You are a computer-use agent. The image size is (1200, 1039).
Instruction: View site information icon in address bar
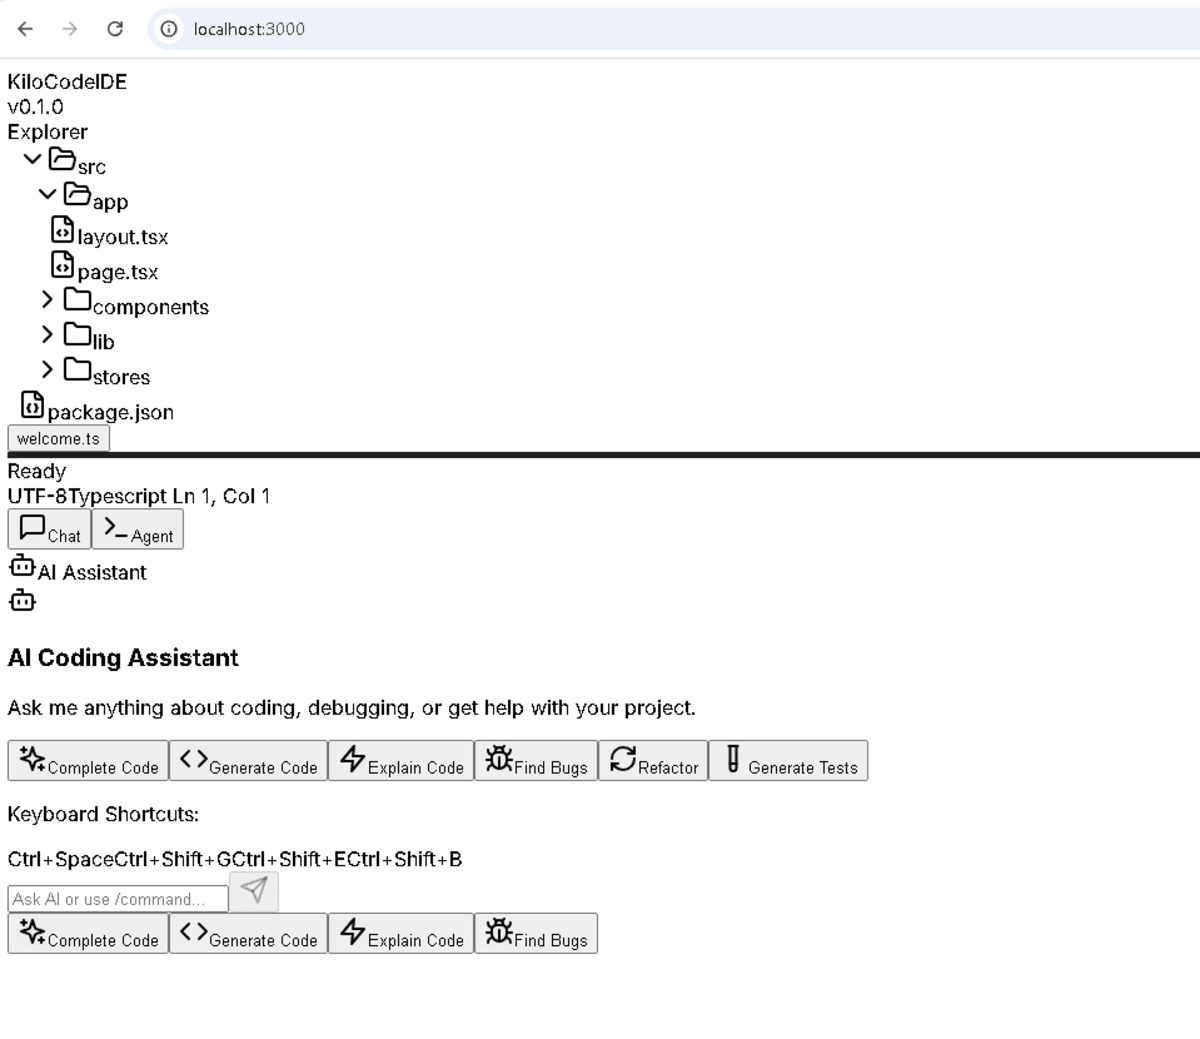point(170,29)
